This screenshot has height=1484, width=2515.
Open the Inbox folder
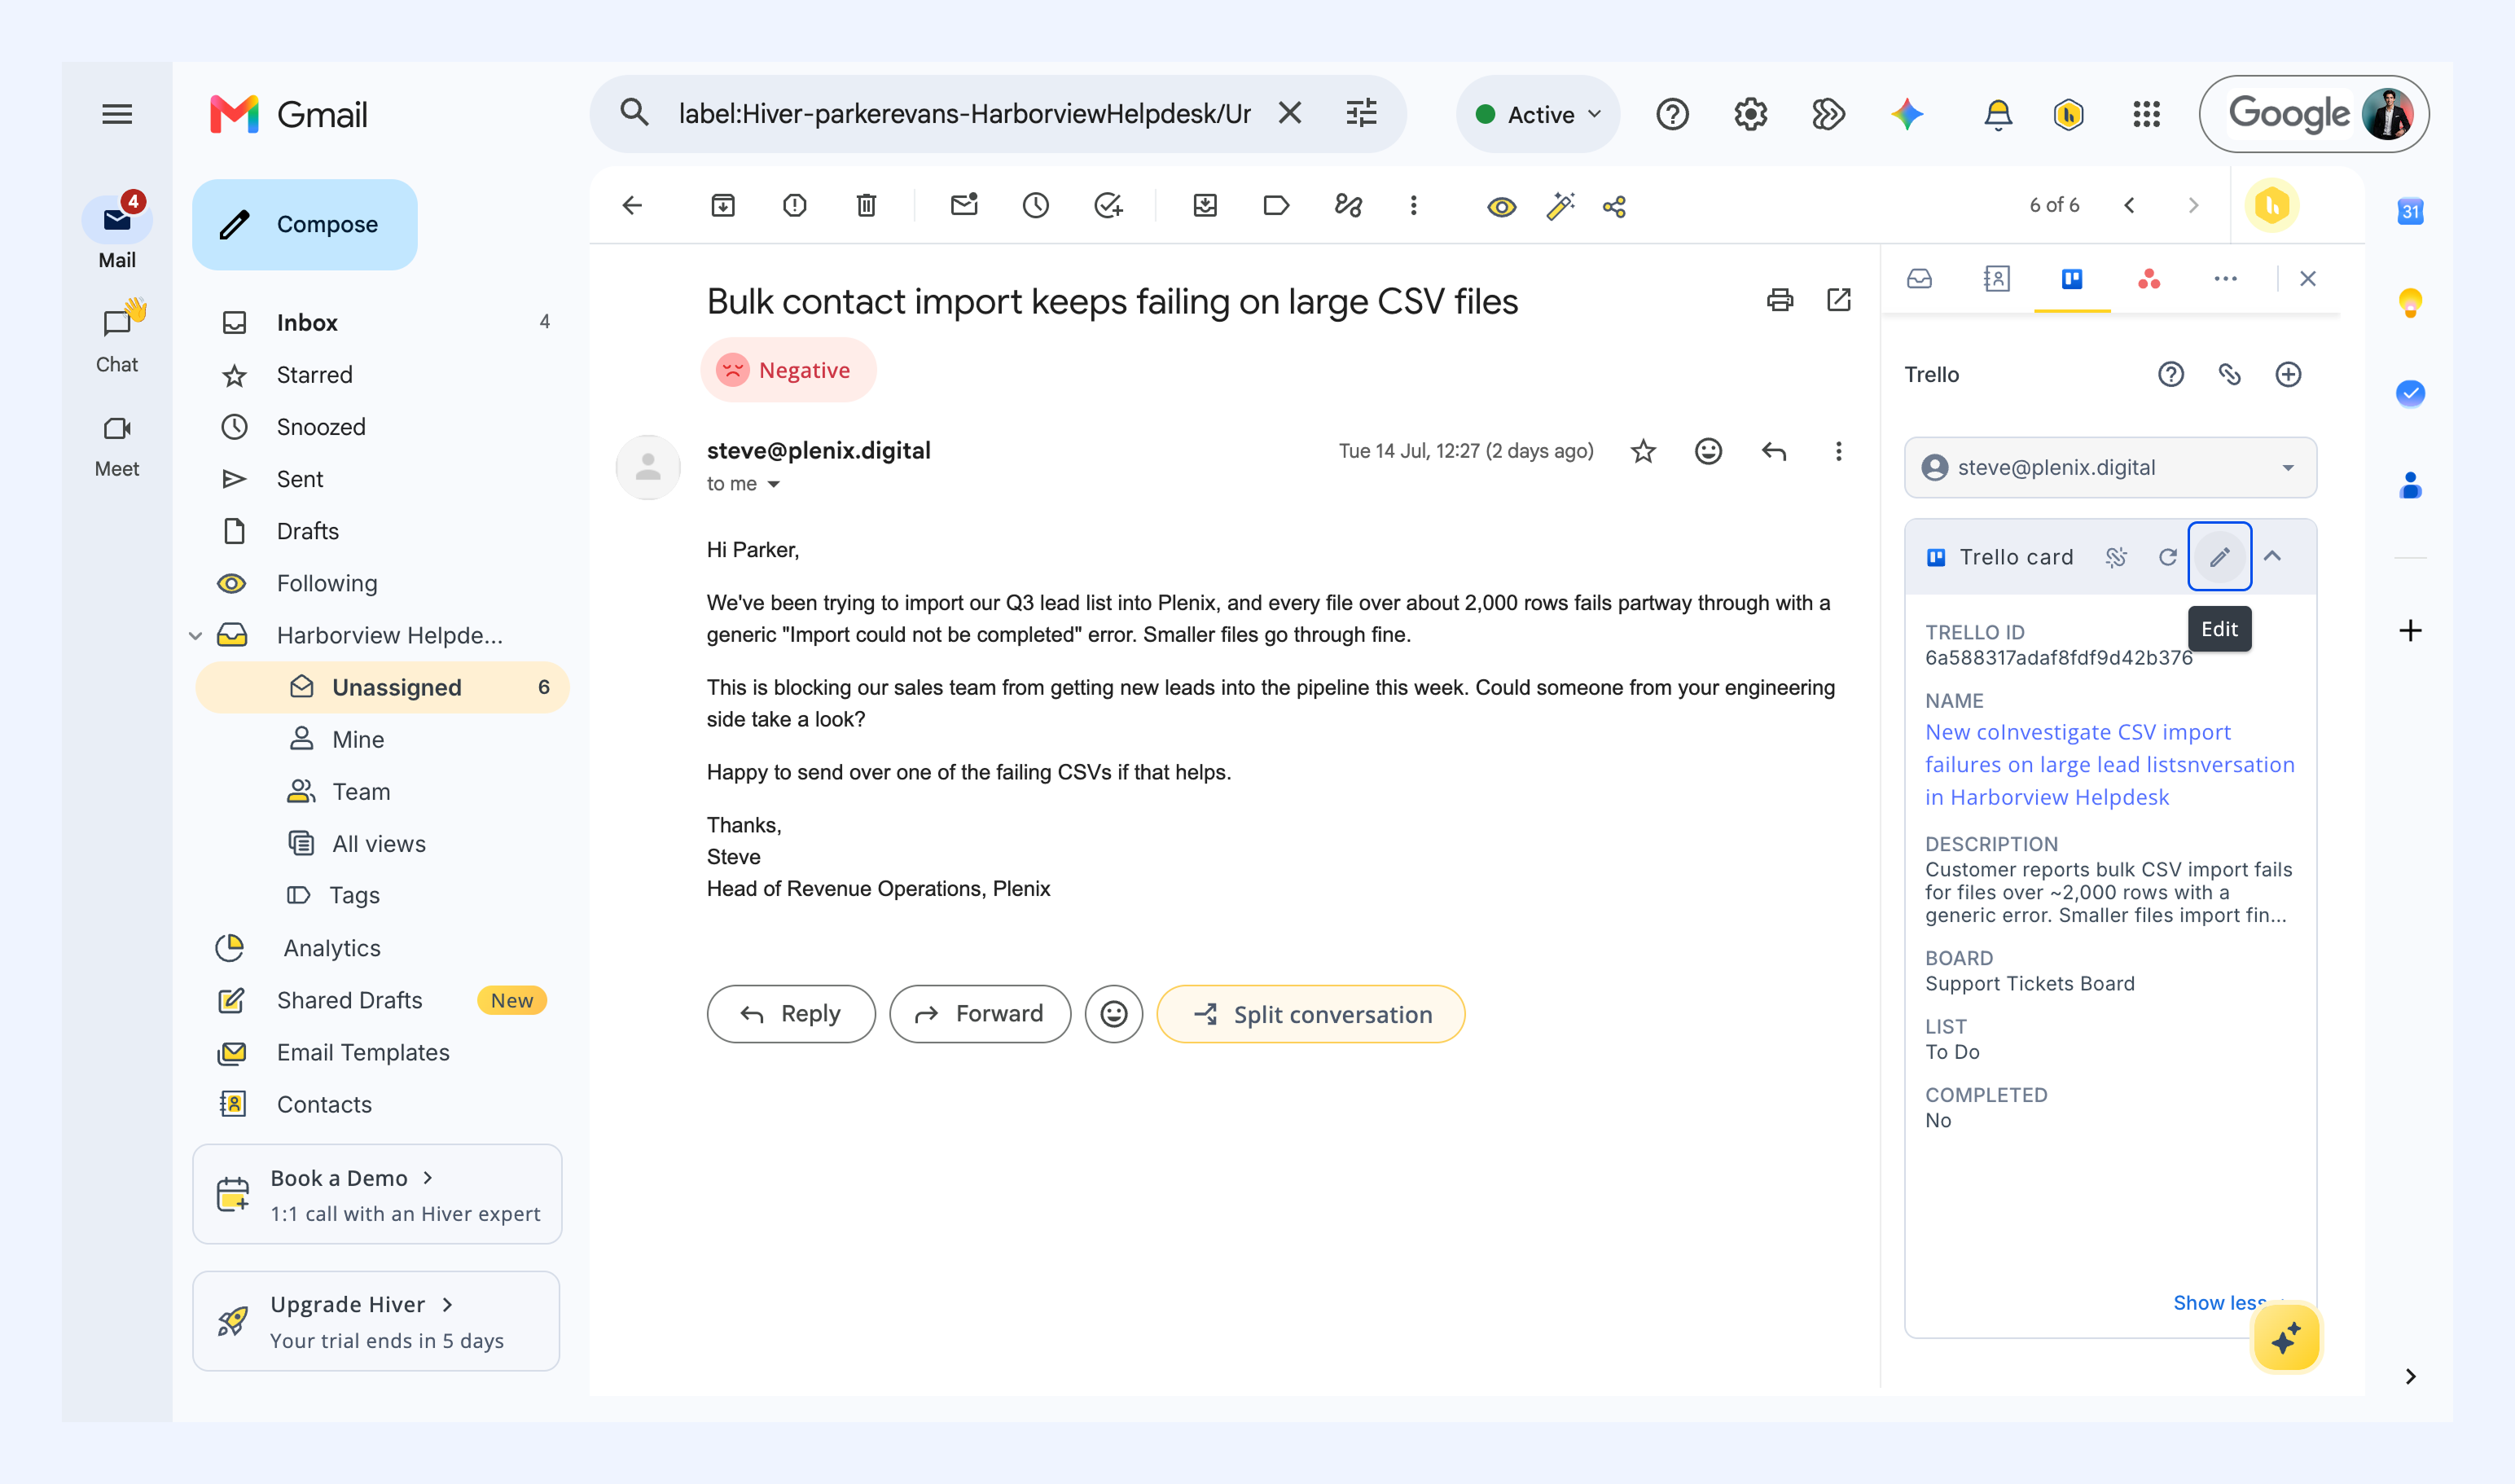tap(383, 323)
